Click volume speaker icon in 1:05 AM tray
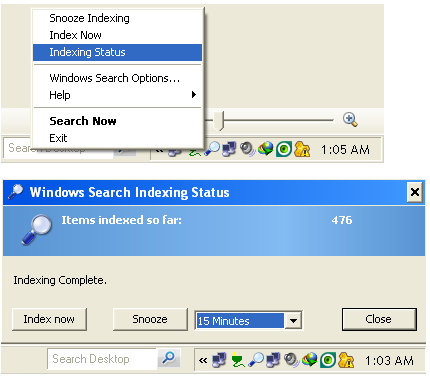The width and height of the screenshot is (430, 378). pyautogui.click(x=248, y=149)
